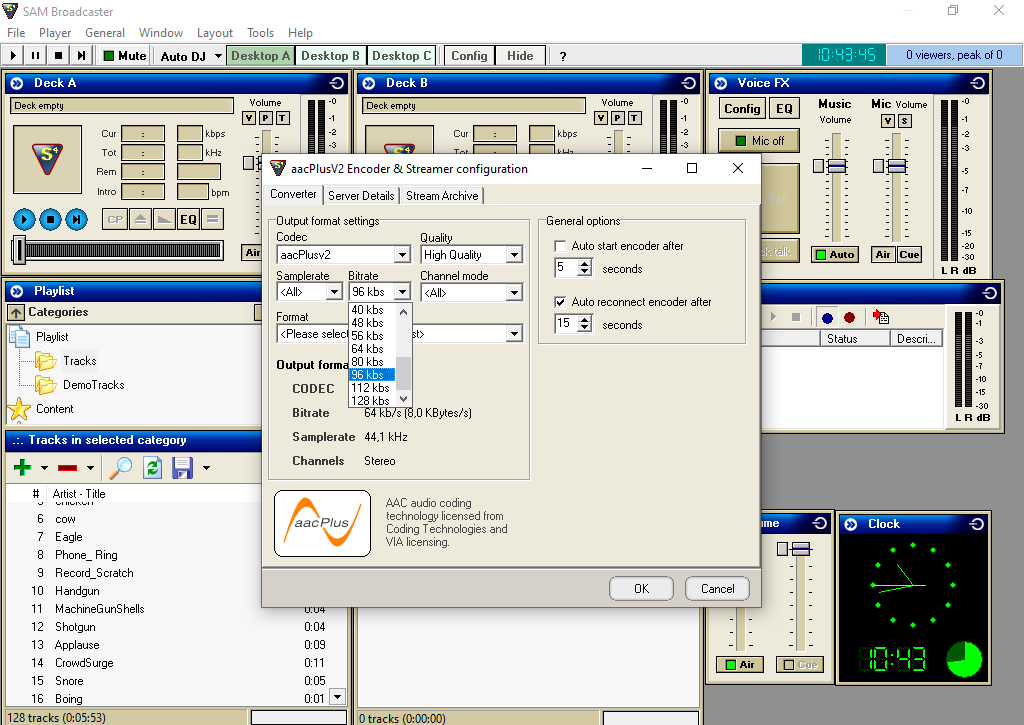Click the green refresh tracks icon
The height and width of the screenshot is (725, 1024).
152,467
